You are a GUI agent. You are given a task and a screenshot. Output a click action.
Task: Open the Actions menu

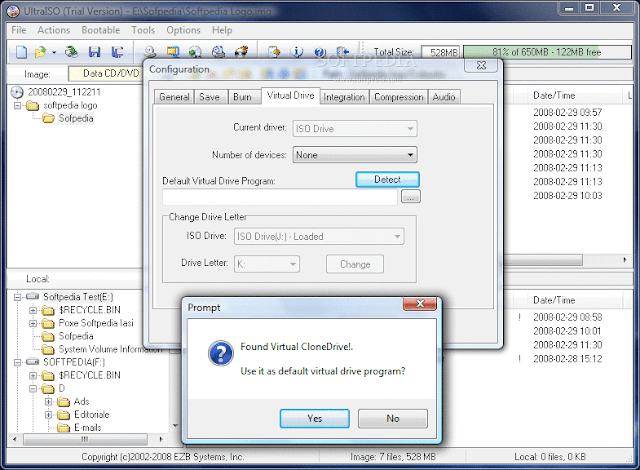tap(54, 30)
